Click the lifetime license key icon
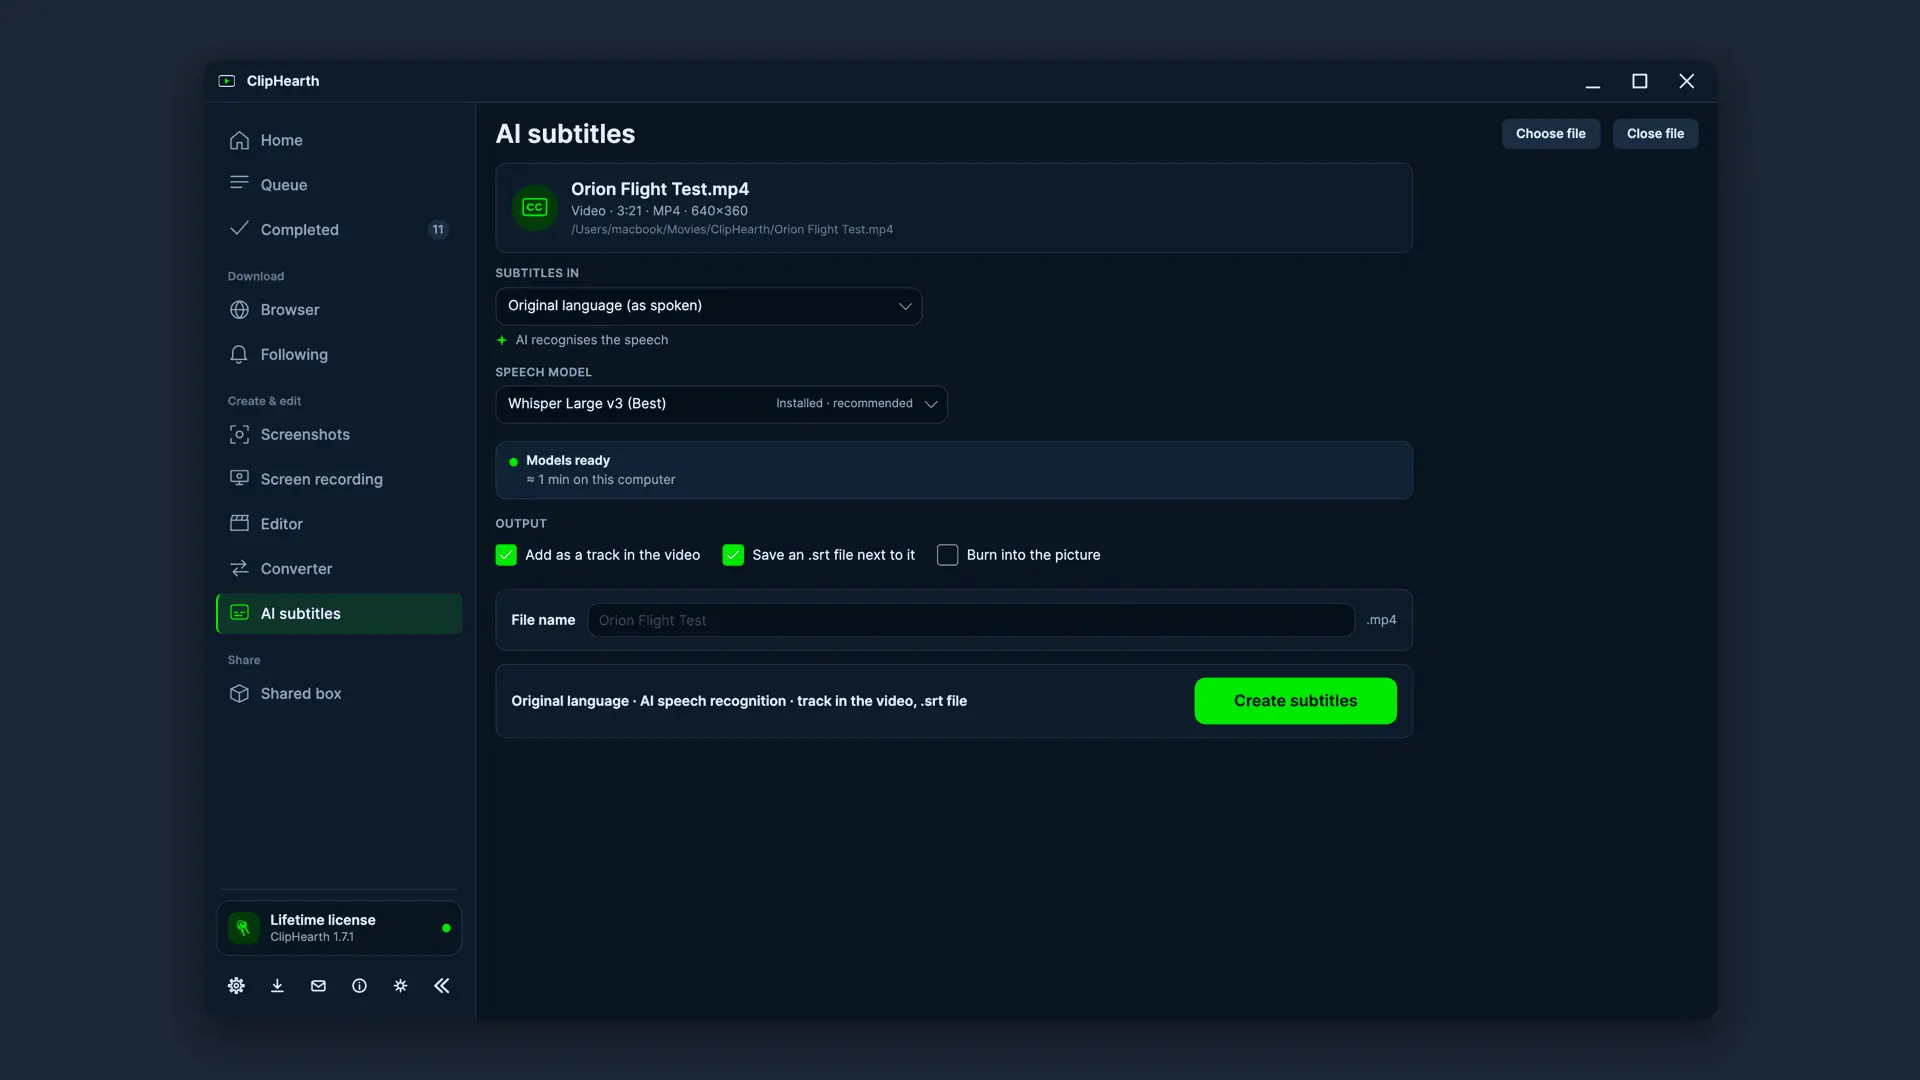 point(243,928)
